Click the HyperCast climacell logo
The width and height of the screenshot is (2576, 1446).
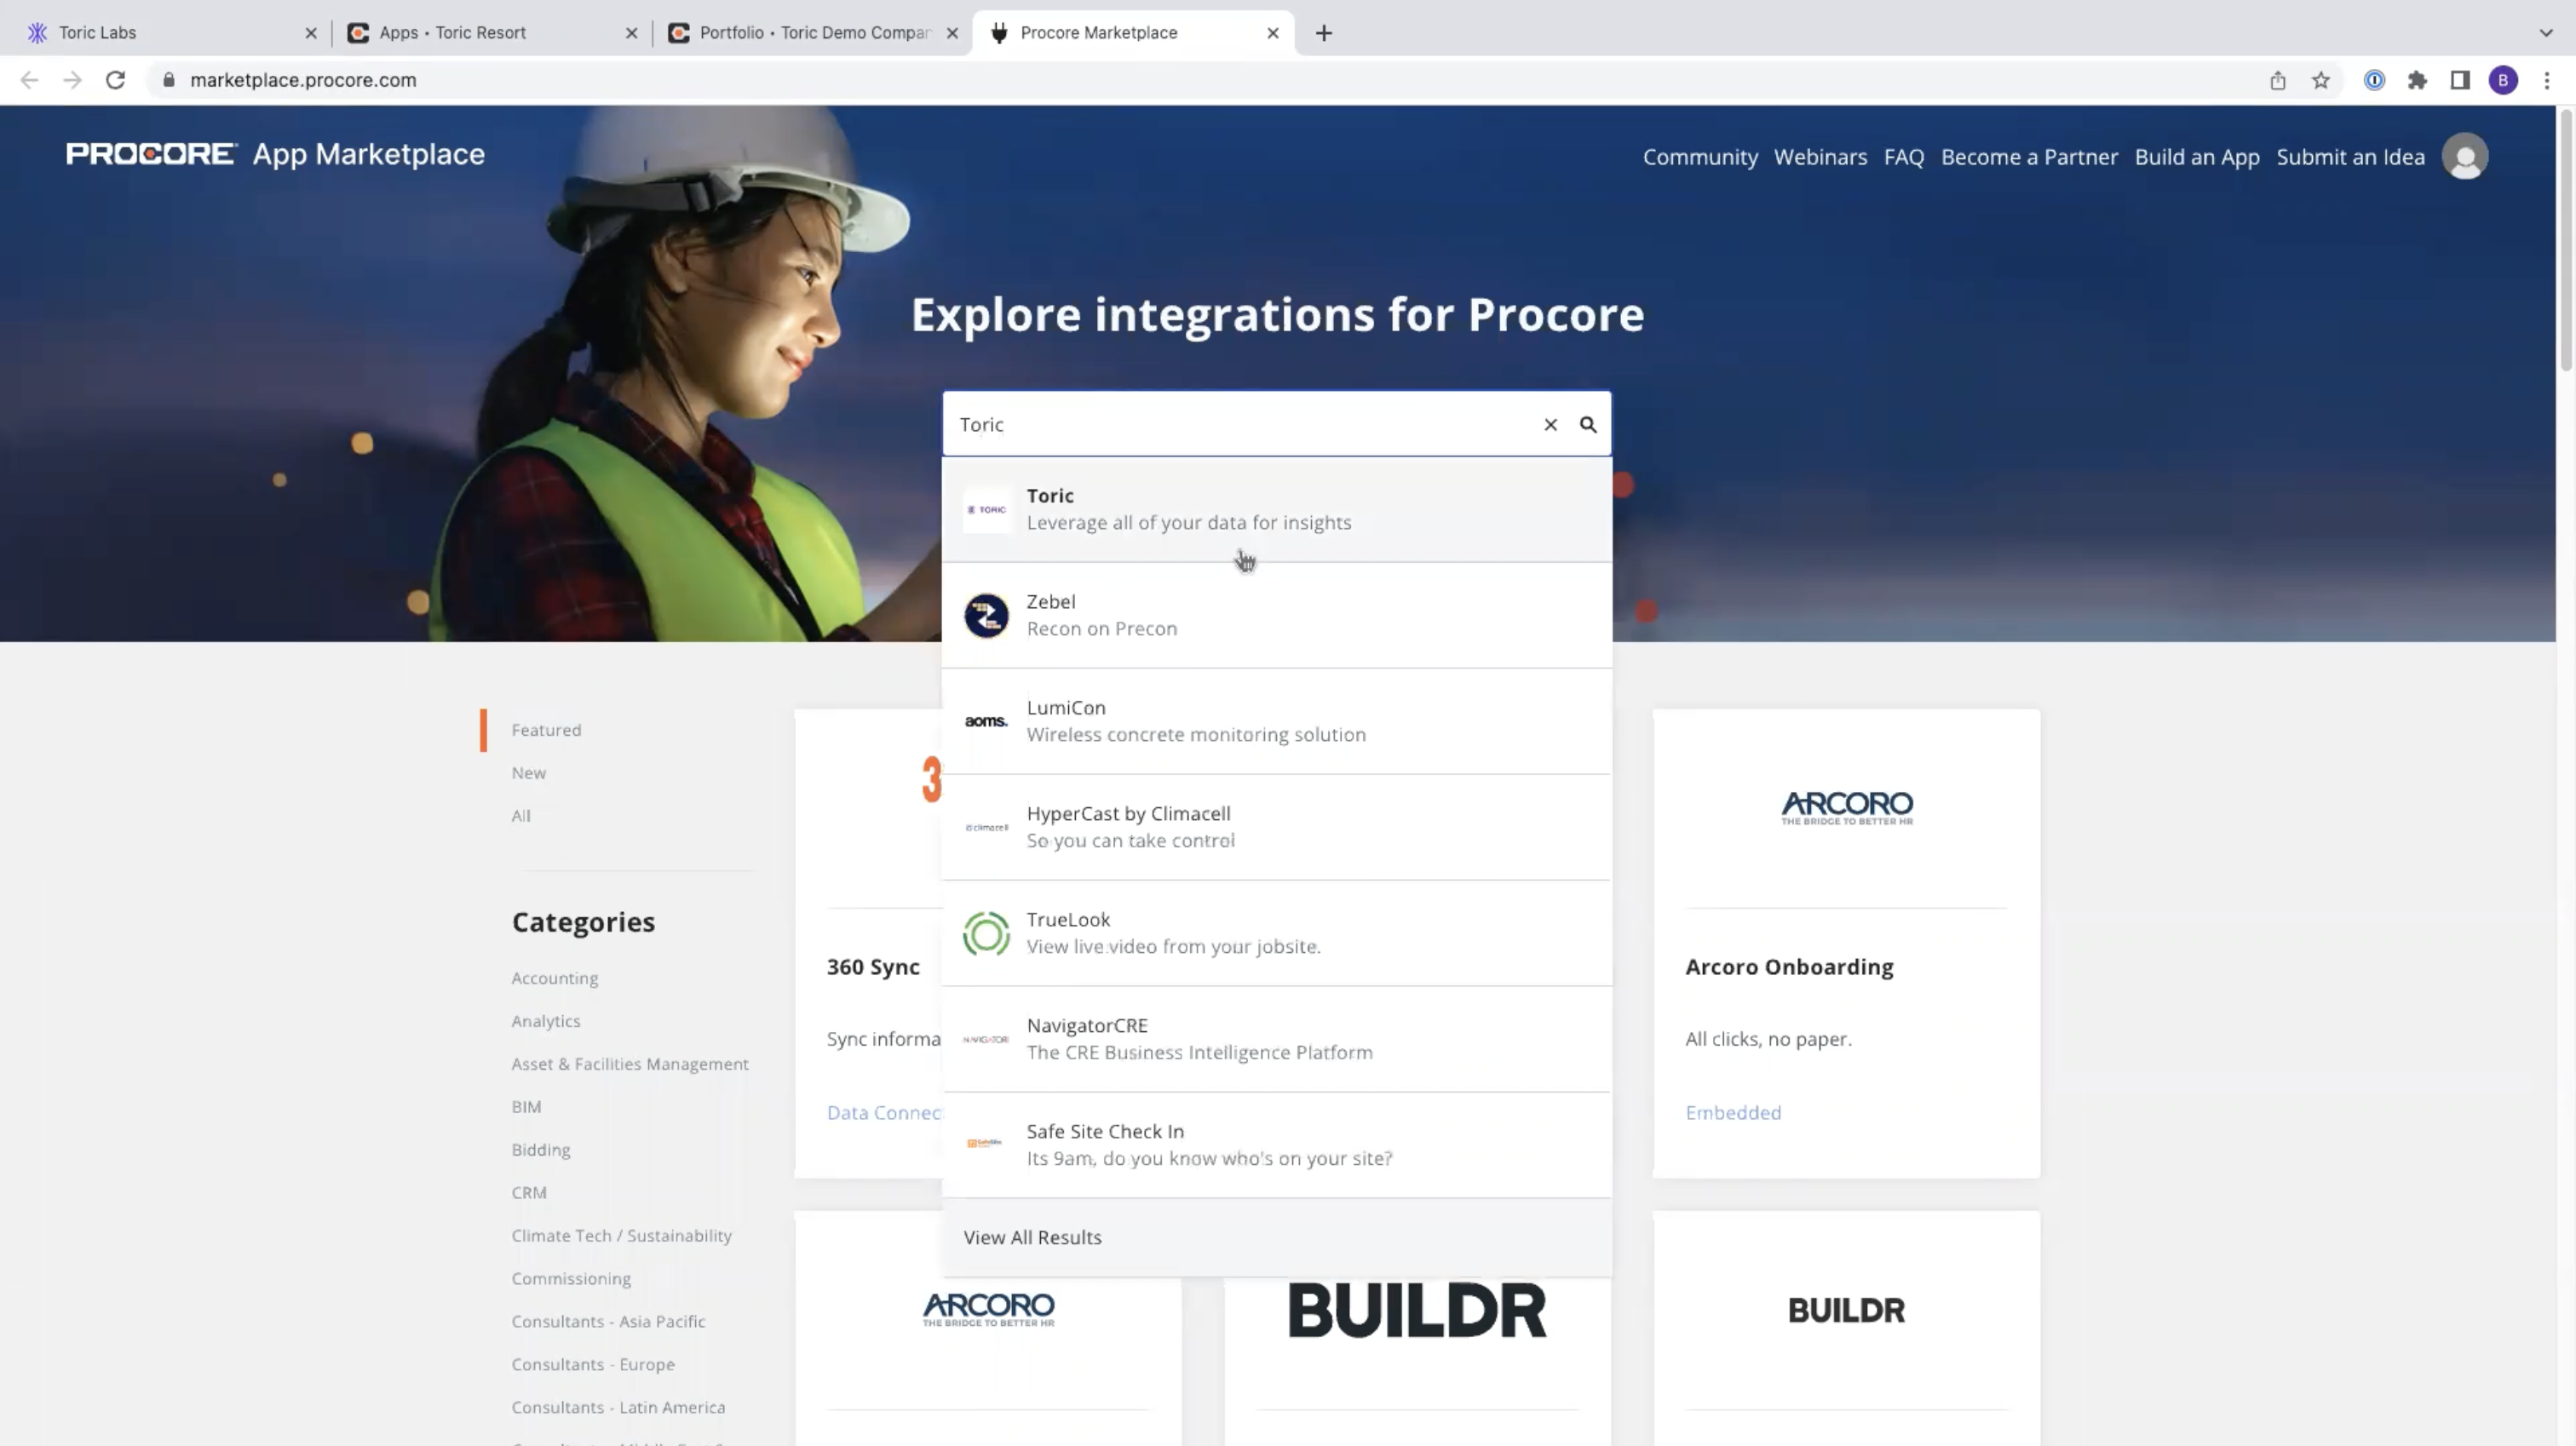coord(986,828)
